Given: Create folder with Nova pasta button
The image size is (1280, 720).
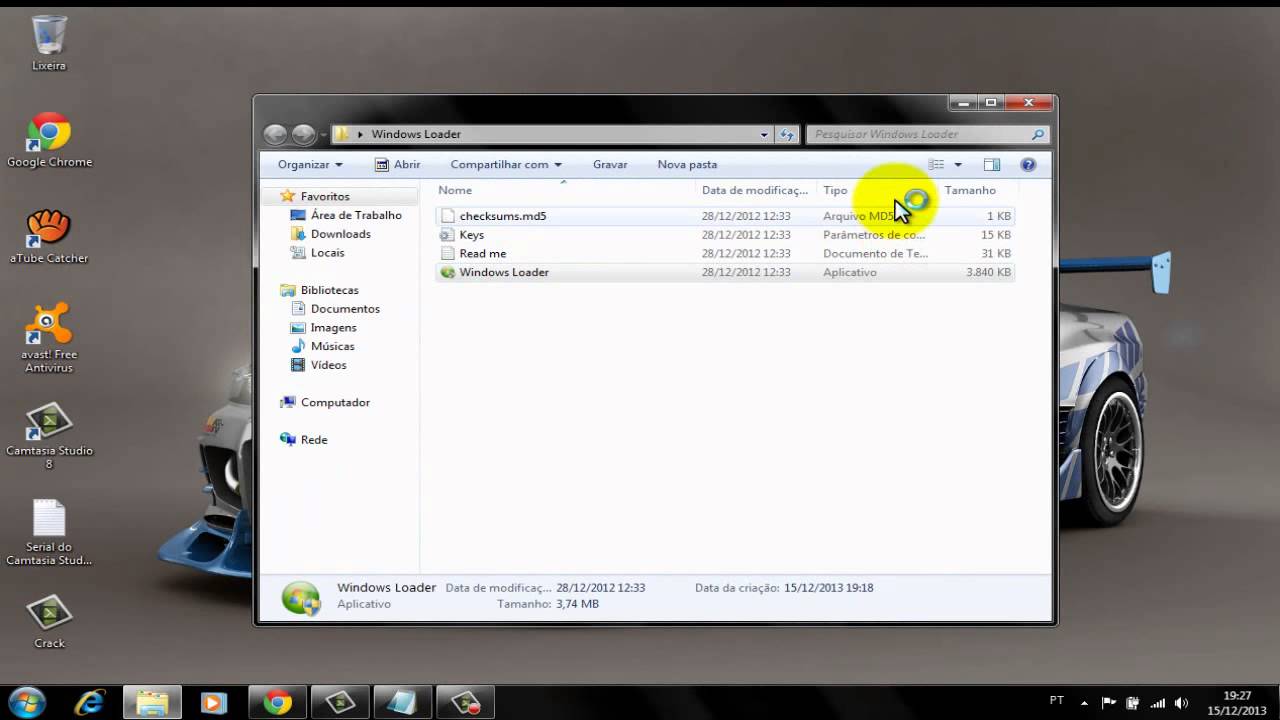Looking at the screenshot, I should coord(687,165).
